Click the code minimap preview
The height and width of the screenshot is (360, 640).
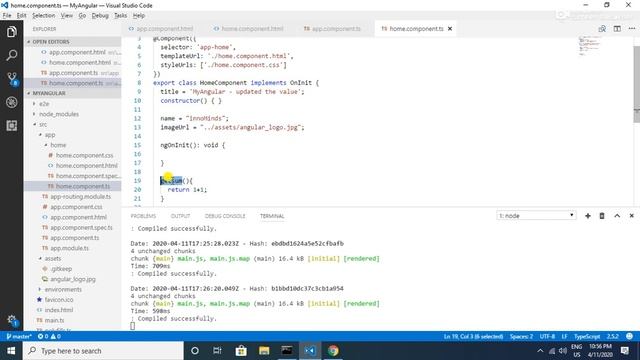pos(590,45)
